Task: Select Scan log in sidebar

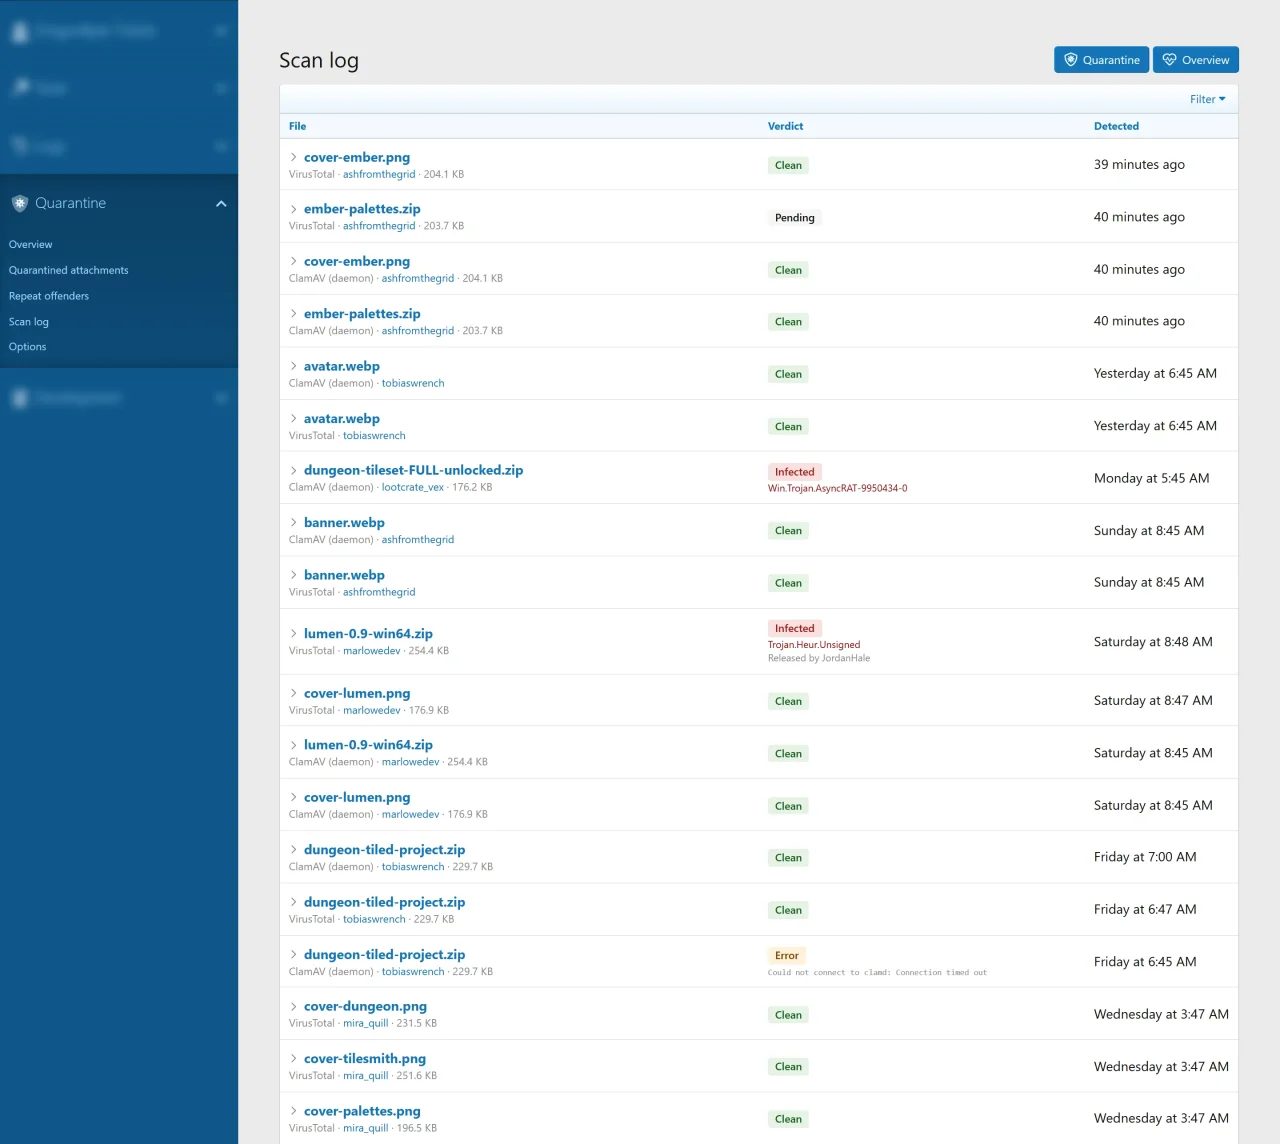Action: 29,322
